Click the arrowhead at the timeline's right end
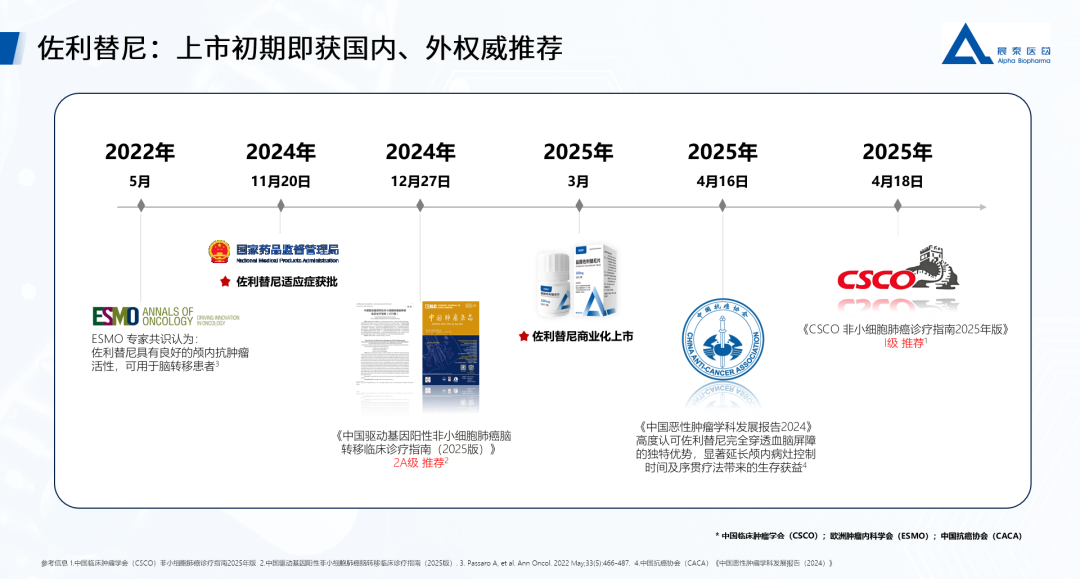 (983, 207)
